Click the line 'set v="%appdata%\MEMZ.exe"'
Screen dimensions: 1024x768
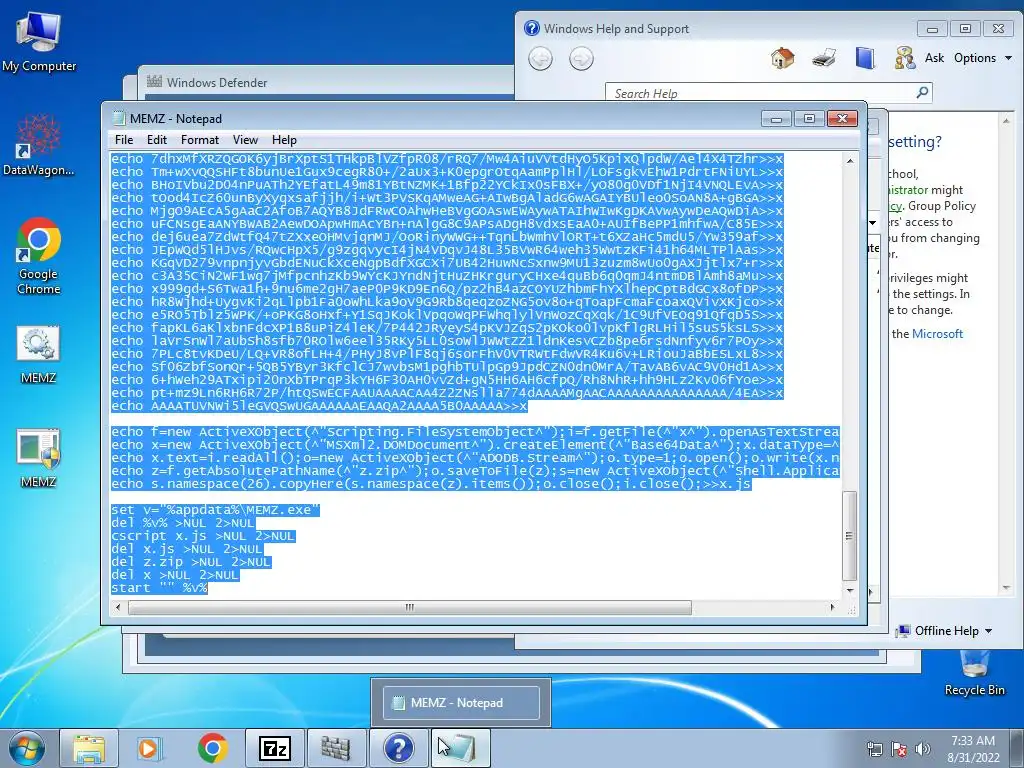(x=216, y=510)
